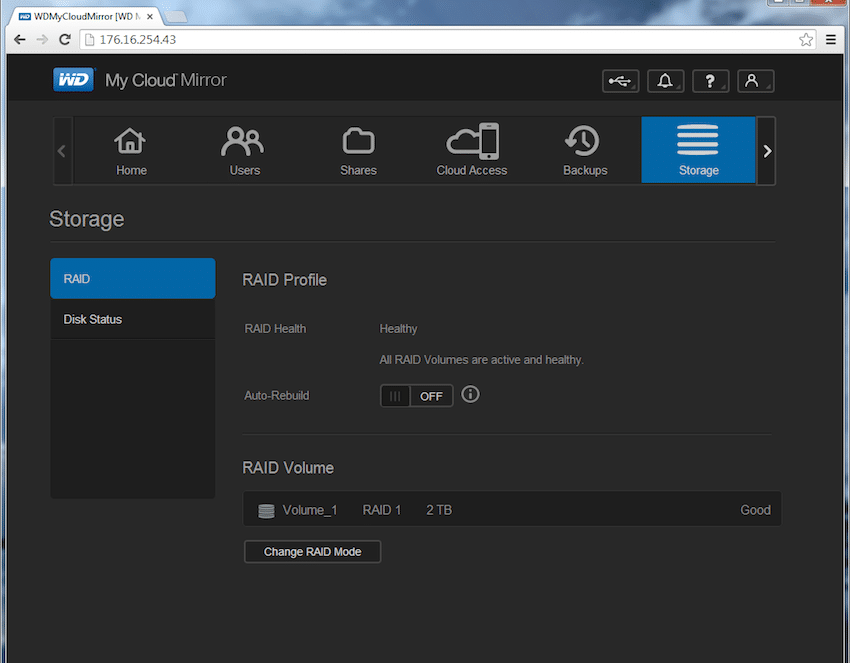Image resolution: width=850 pixels, height=663 pixels.
Task: Open the Cloud Access navigation tab
Action: 472,151
